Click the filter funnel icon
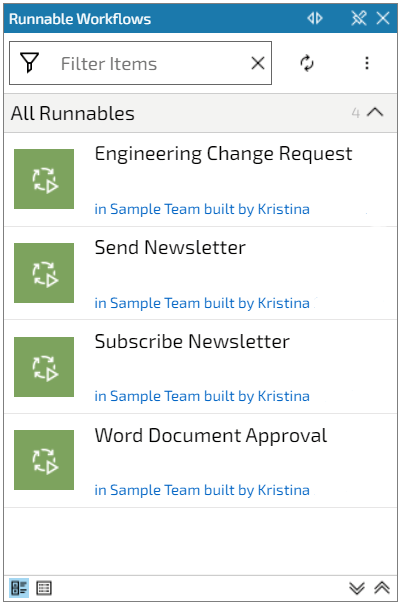 pos(29,63)
